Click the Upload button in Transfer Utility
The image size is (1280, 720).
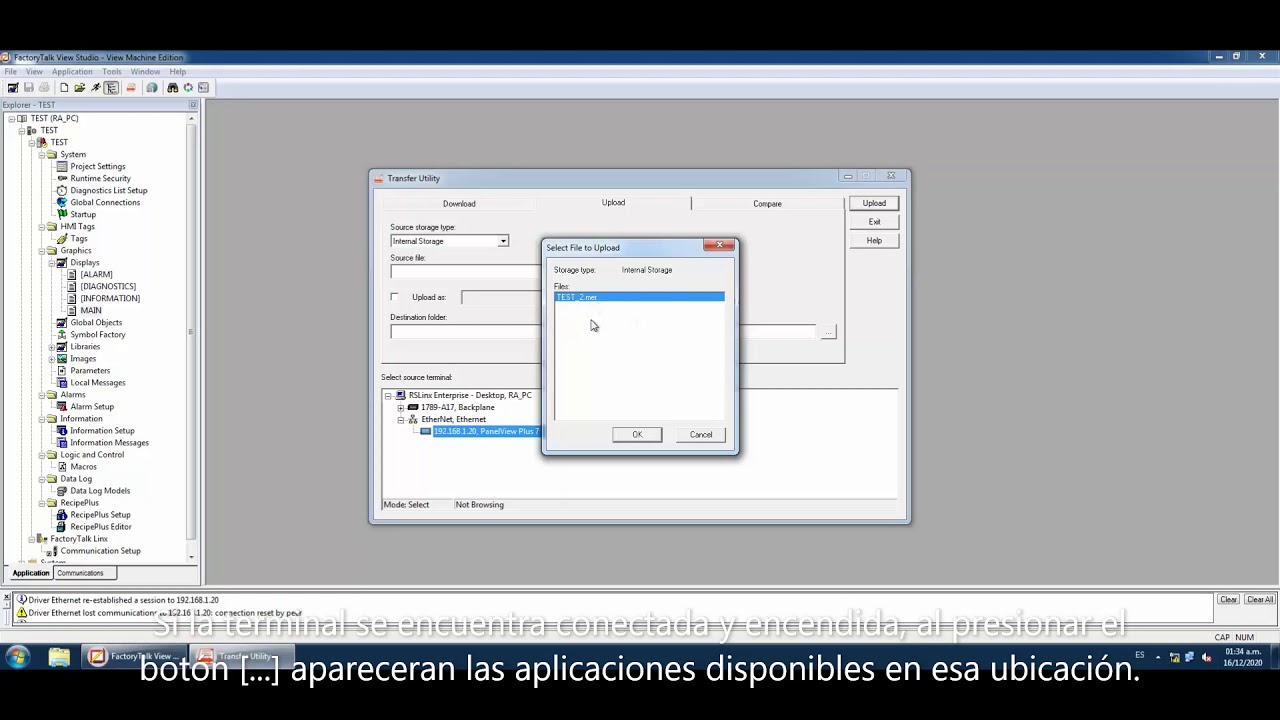pyautogui.click(x=874, y=203)
